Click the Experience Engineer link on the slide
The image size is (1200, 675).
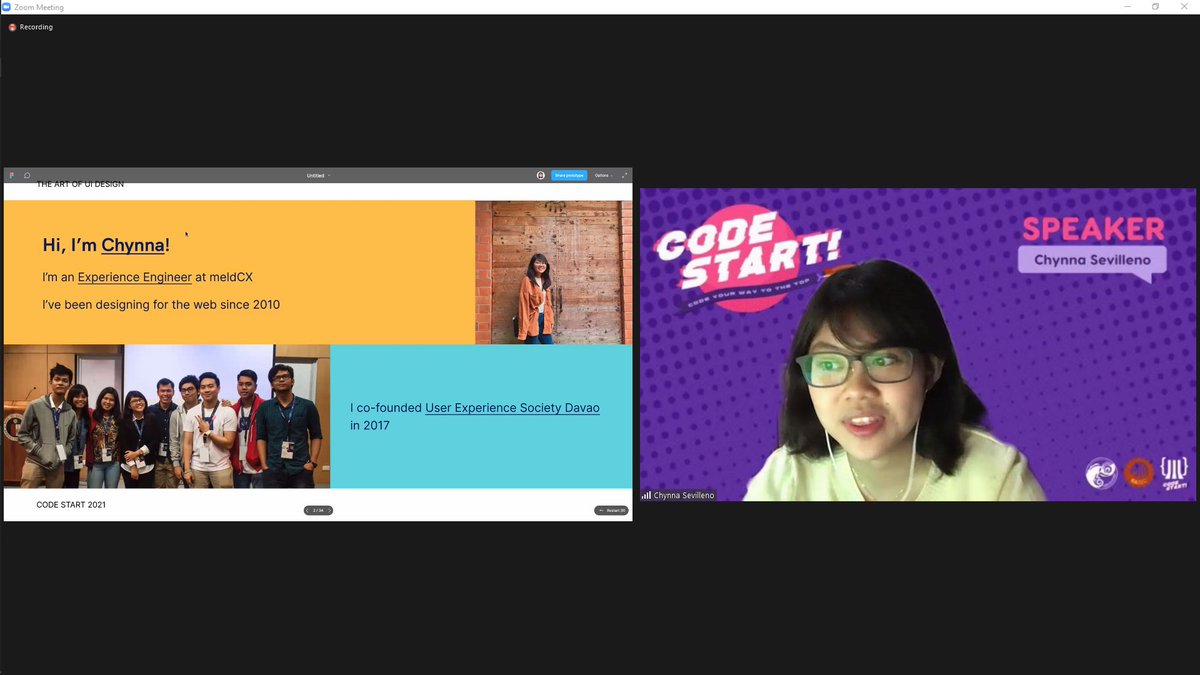click(x=135, y=277)
